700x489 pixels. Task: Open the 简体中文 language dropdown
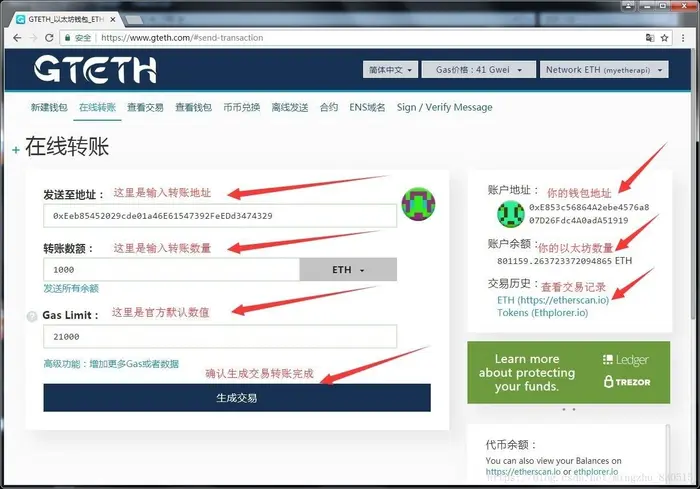click(390, 70)
